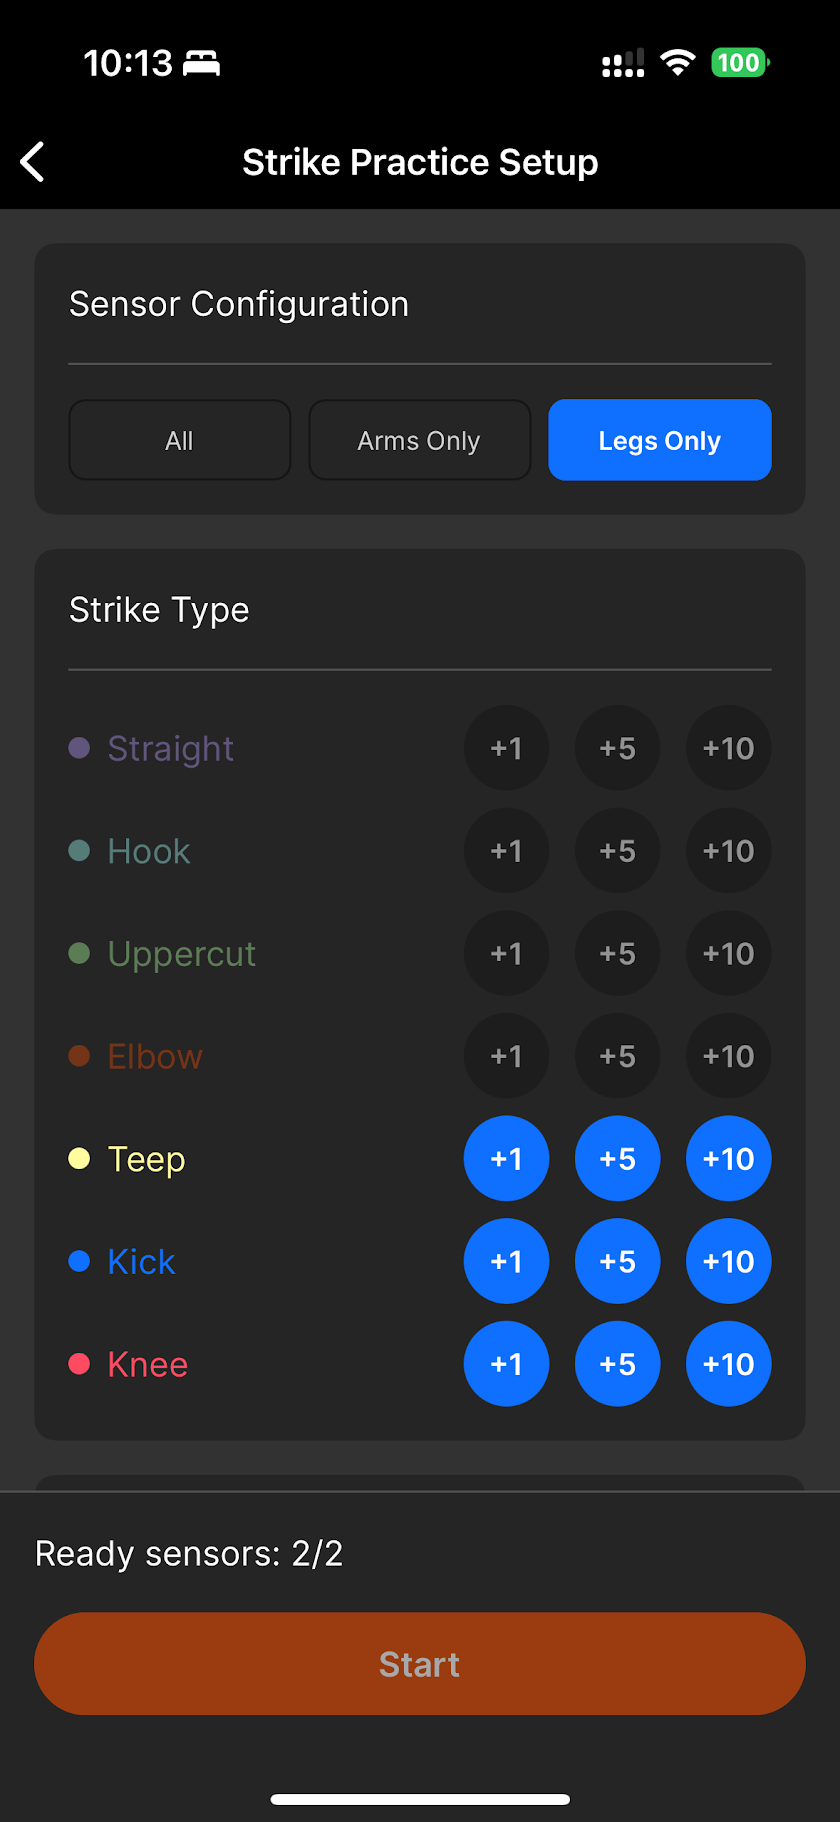This screenshot has width=840, height=1822.
Task: Tap the green Uppercut color dot
Action: 80,953
